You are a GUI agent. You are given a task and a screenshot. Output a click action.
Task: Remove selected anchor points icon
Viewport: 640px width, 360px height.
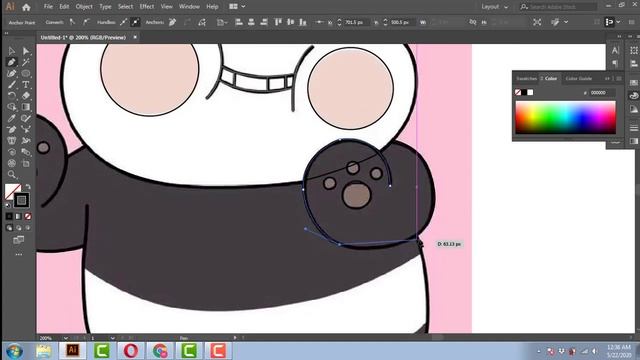[173, 22]
